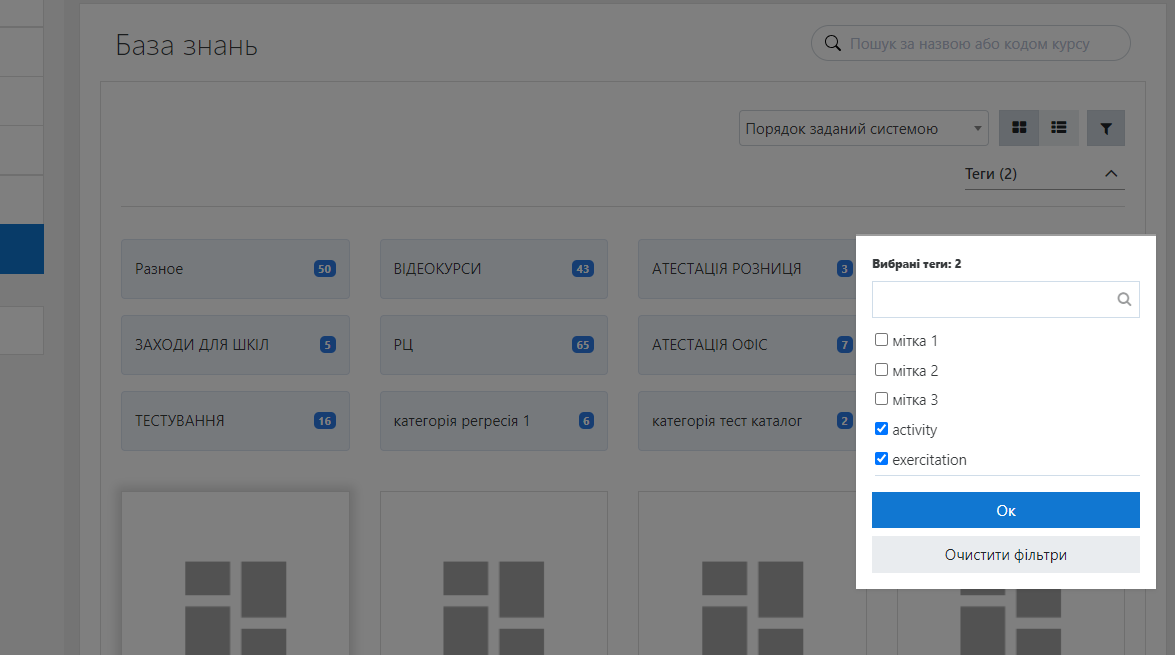The width and height of the screenshot is (1175, 655).
Task: Open the 'РЦ' category
Action: (494, 345)
